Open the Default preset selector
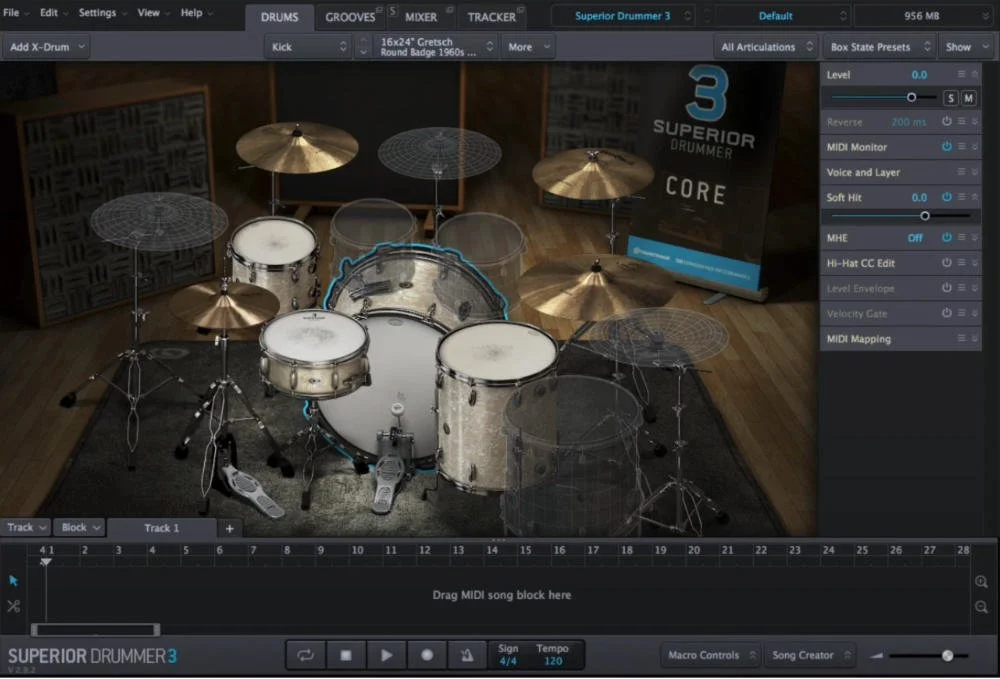This screenshot has width=1000, height=679. pos(783,16)
